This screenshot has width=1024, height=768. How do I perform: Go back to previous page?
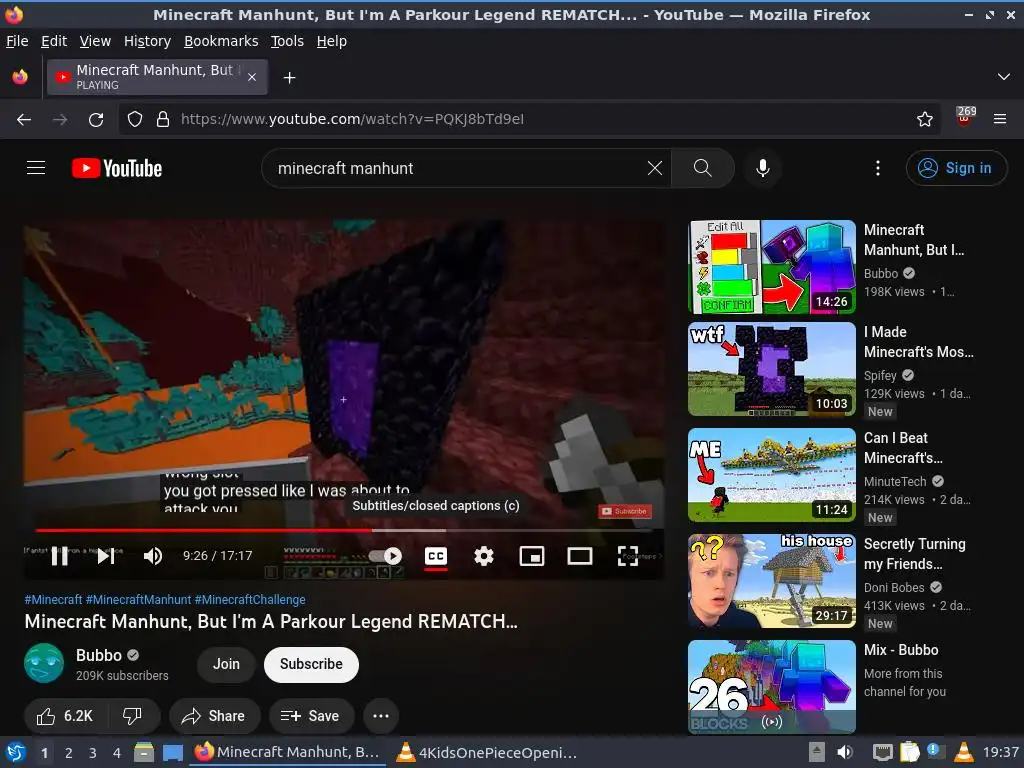coord(24,120)
